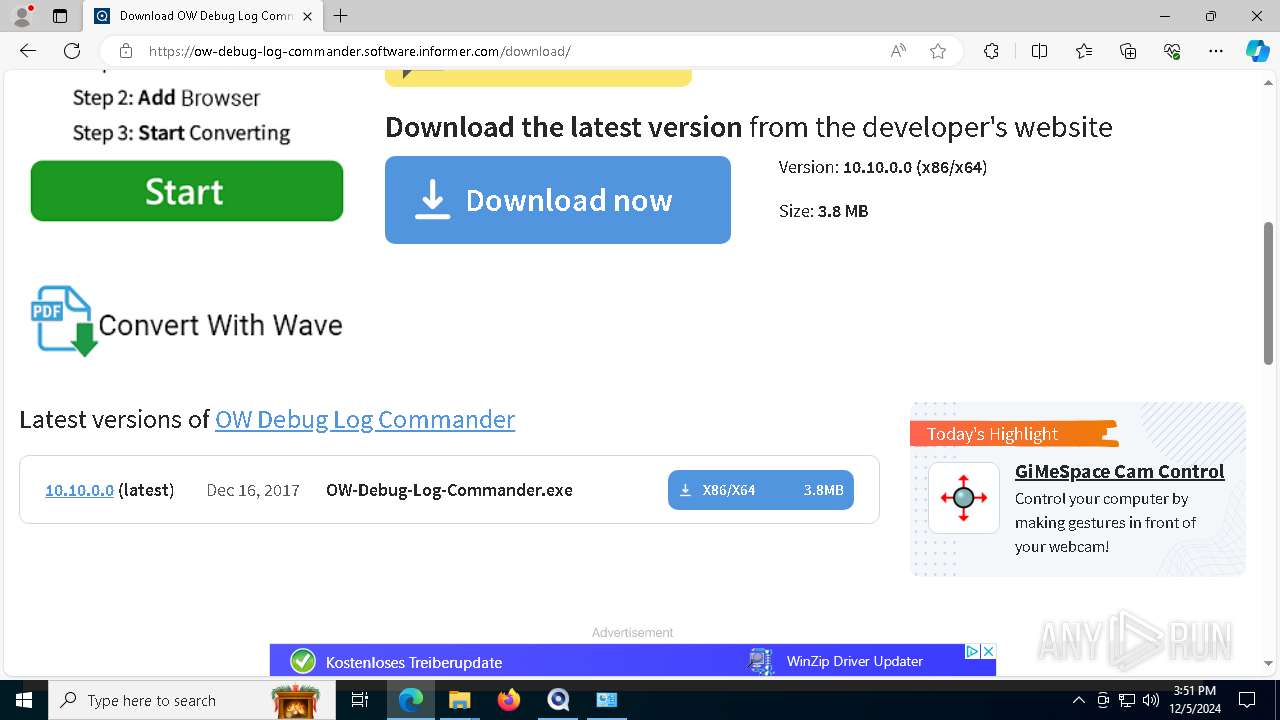Viewport: 1280px width, 720px height.
Task: Open the OW Debug Log Commander link
Action: (x=365, y=419)
